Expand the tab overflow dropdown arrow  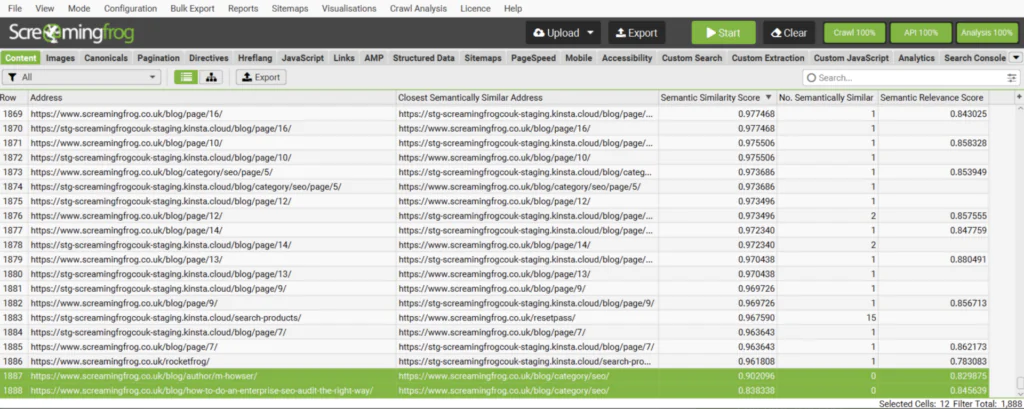pos(1016,58)
